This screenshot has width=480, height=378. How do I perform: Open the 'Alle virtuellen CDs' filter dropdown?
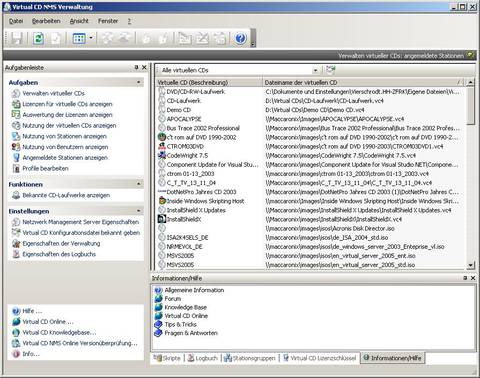[315, 70]
